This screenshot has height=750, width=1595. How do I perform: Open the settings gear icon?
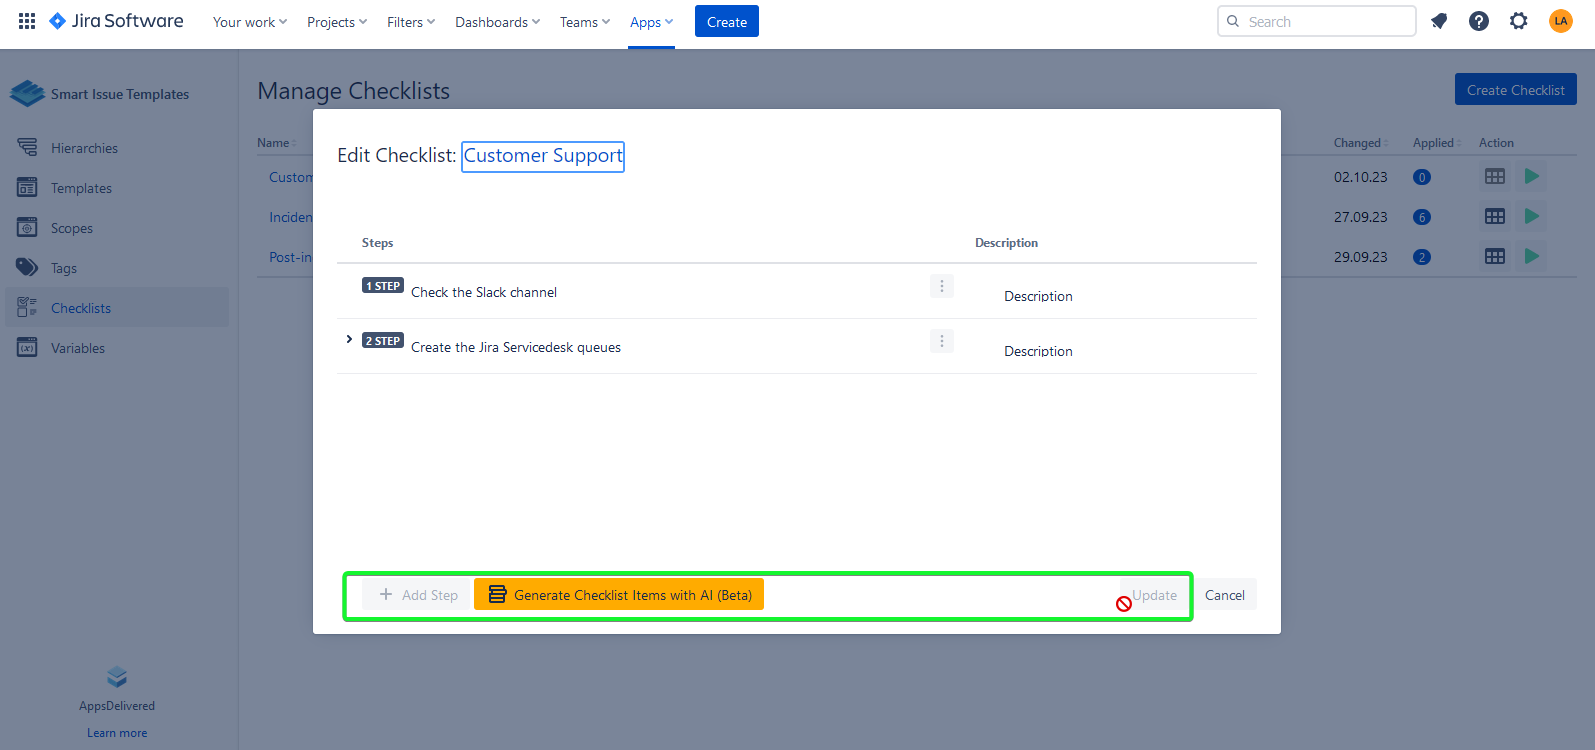point(1519,21)
